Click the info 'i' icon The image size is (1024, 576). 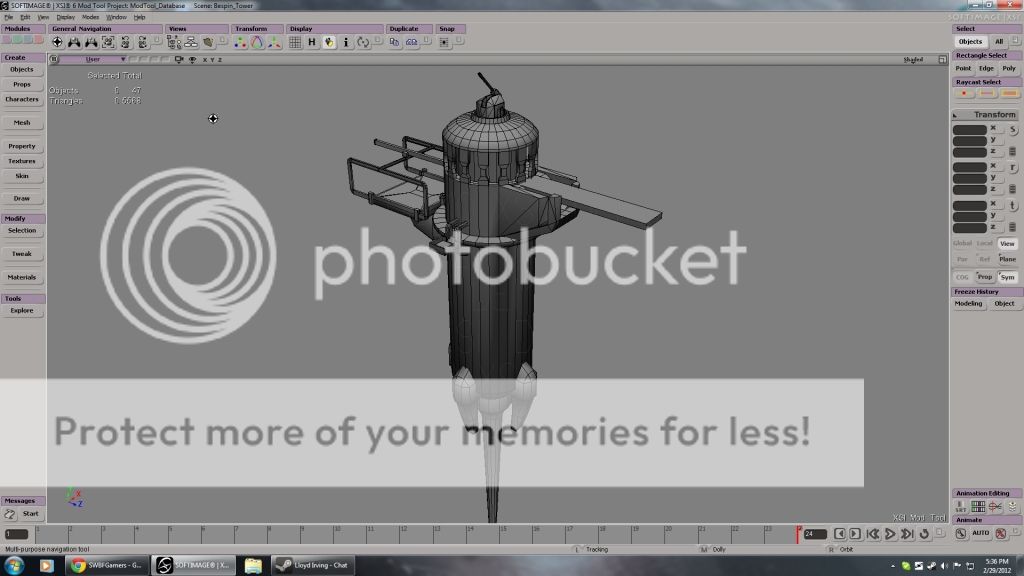click(x=346, y=42)
